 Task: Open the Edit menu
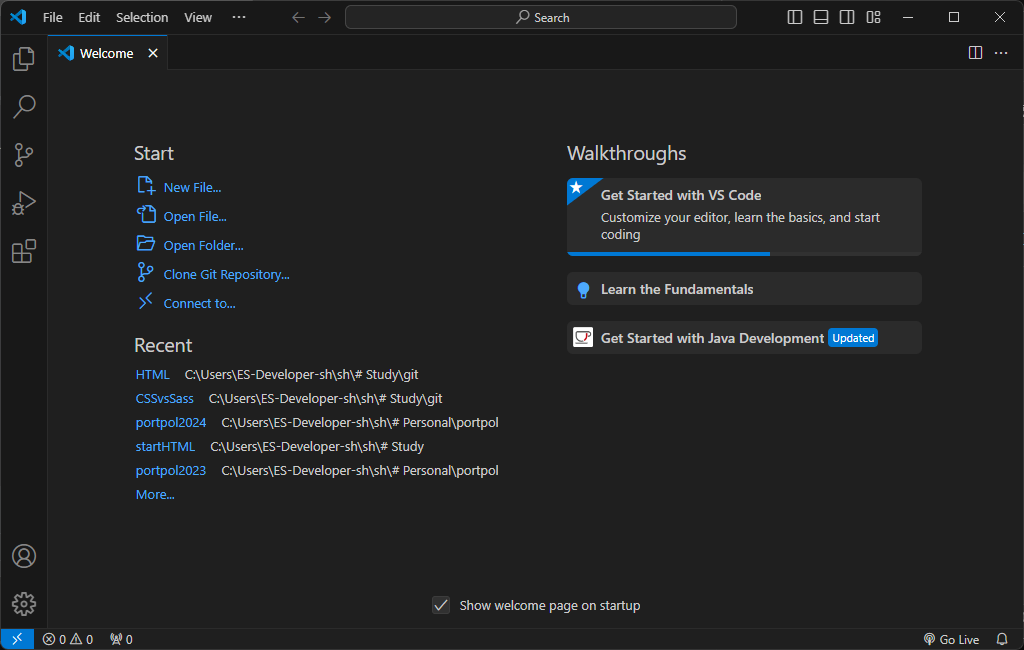pyautogui.click(x=89, y=18)
